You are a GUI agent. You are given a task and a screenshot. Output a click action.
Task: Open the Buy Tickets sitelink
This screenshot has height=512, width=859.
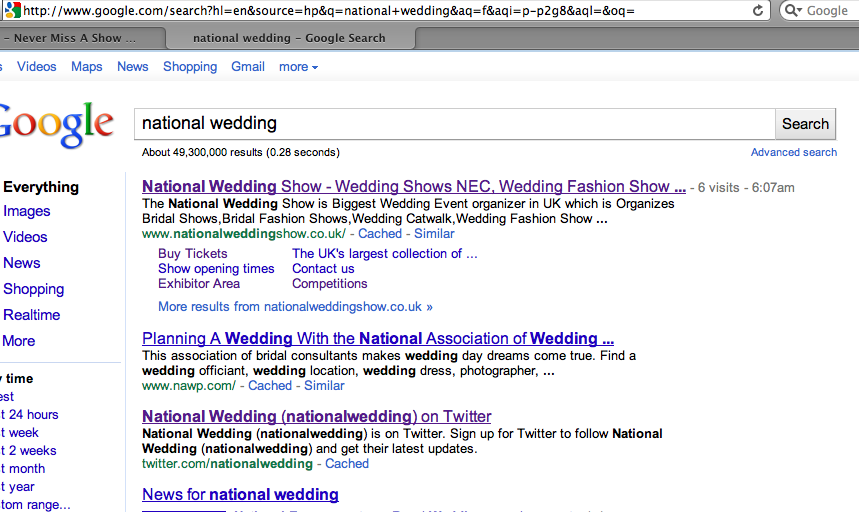192,254
